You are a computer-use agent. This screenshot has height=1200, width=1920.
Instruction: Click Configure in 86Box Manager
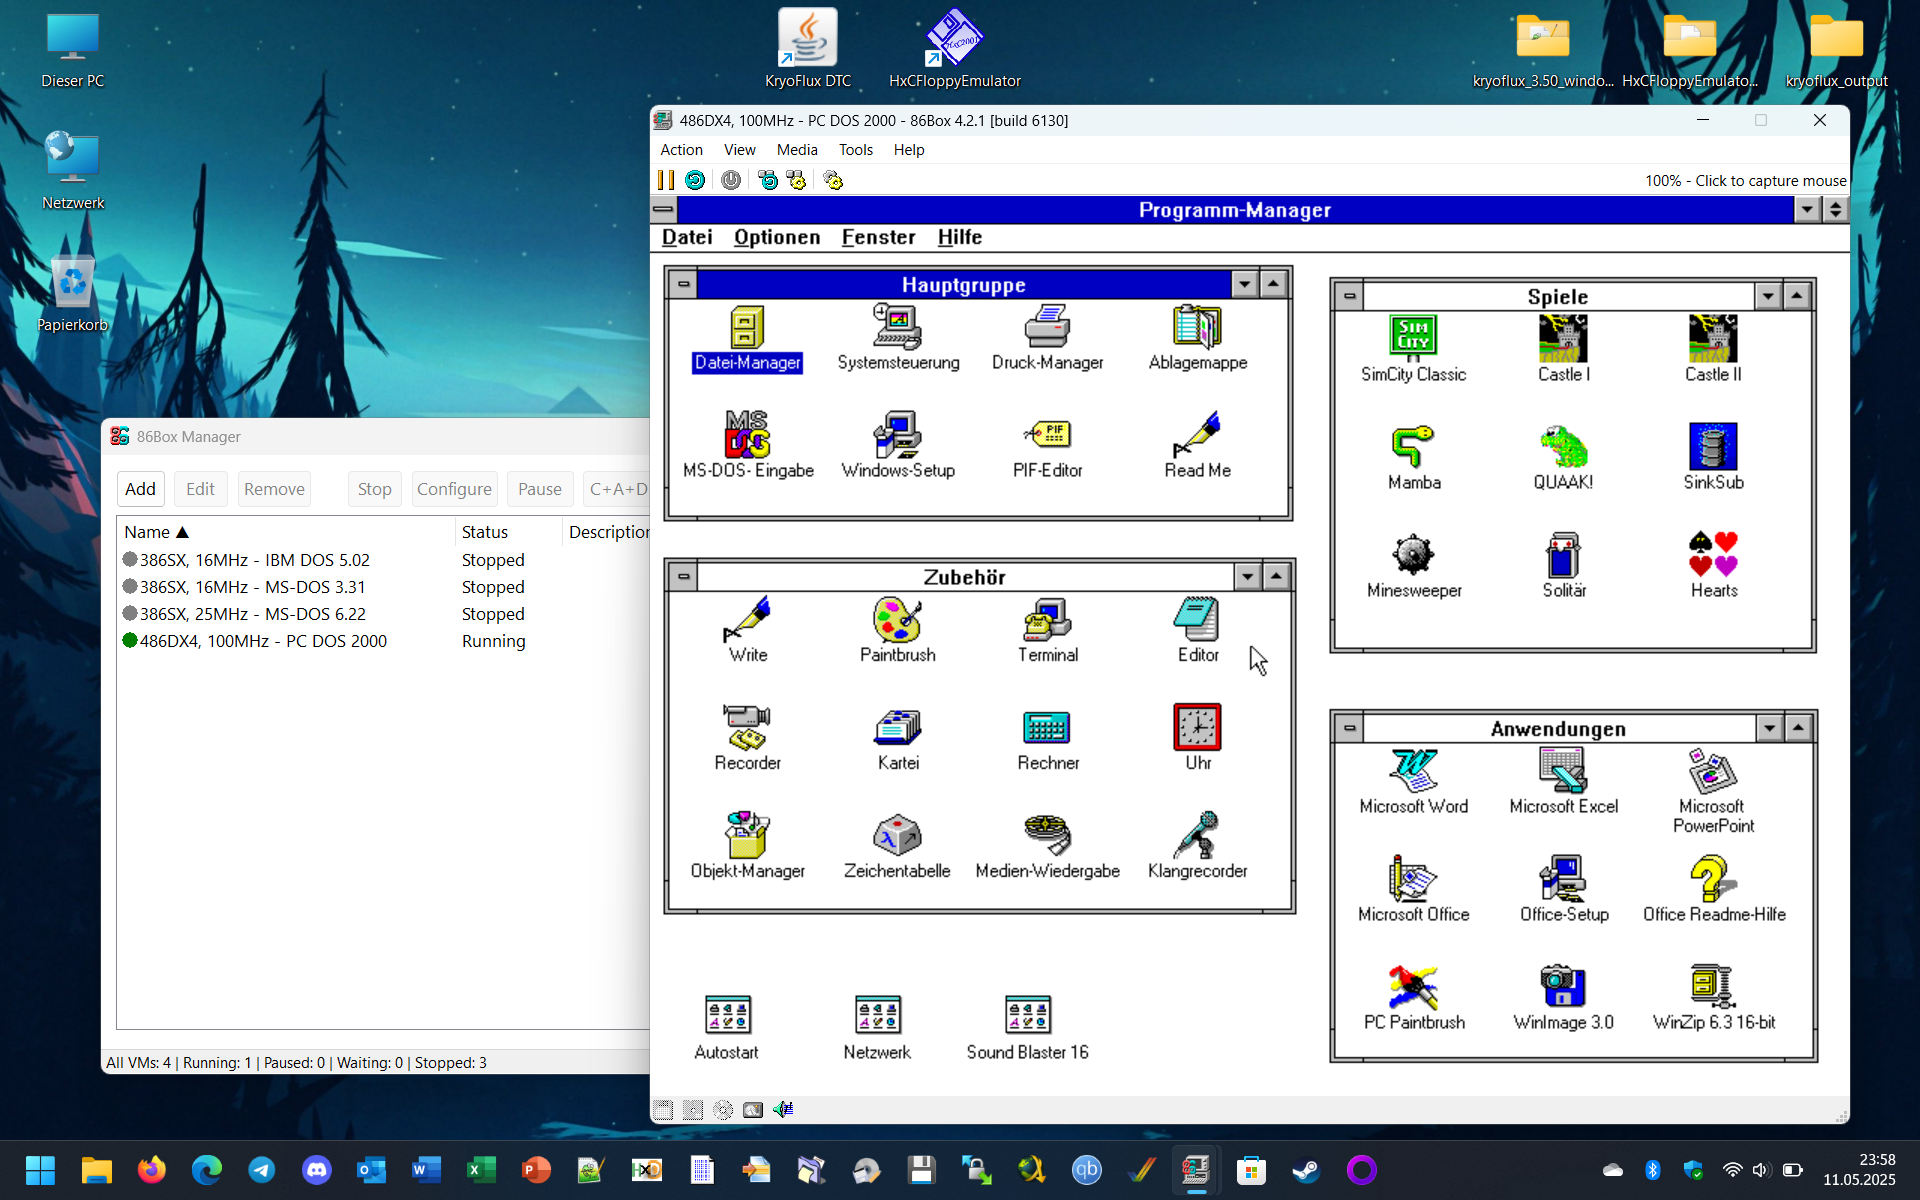(x=454, y=489)
